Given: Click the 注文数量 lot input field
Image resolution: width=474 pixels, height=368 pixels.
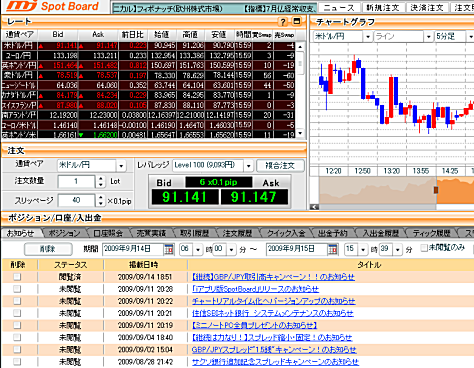Looking at the screenshot, I should pyautogui.click(x=76, y=182).
